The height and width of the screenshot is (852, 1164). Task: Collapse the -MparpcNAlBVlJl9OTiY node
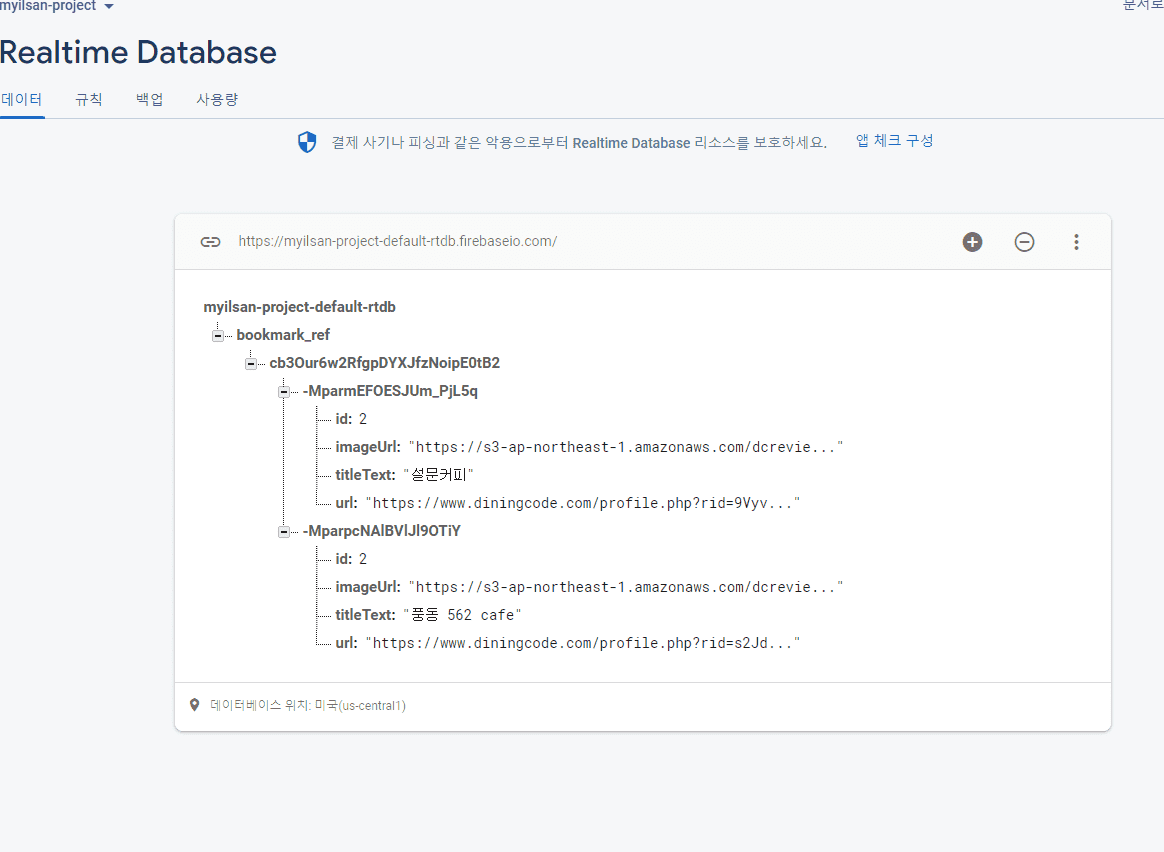284,531
